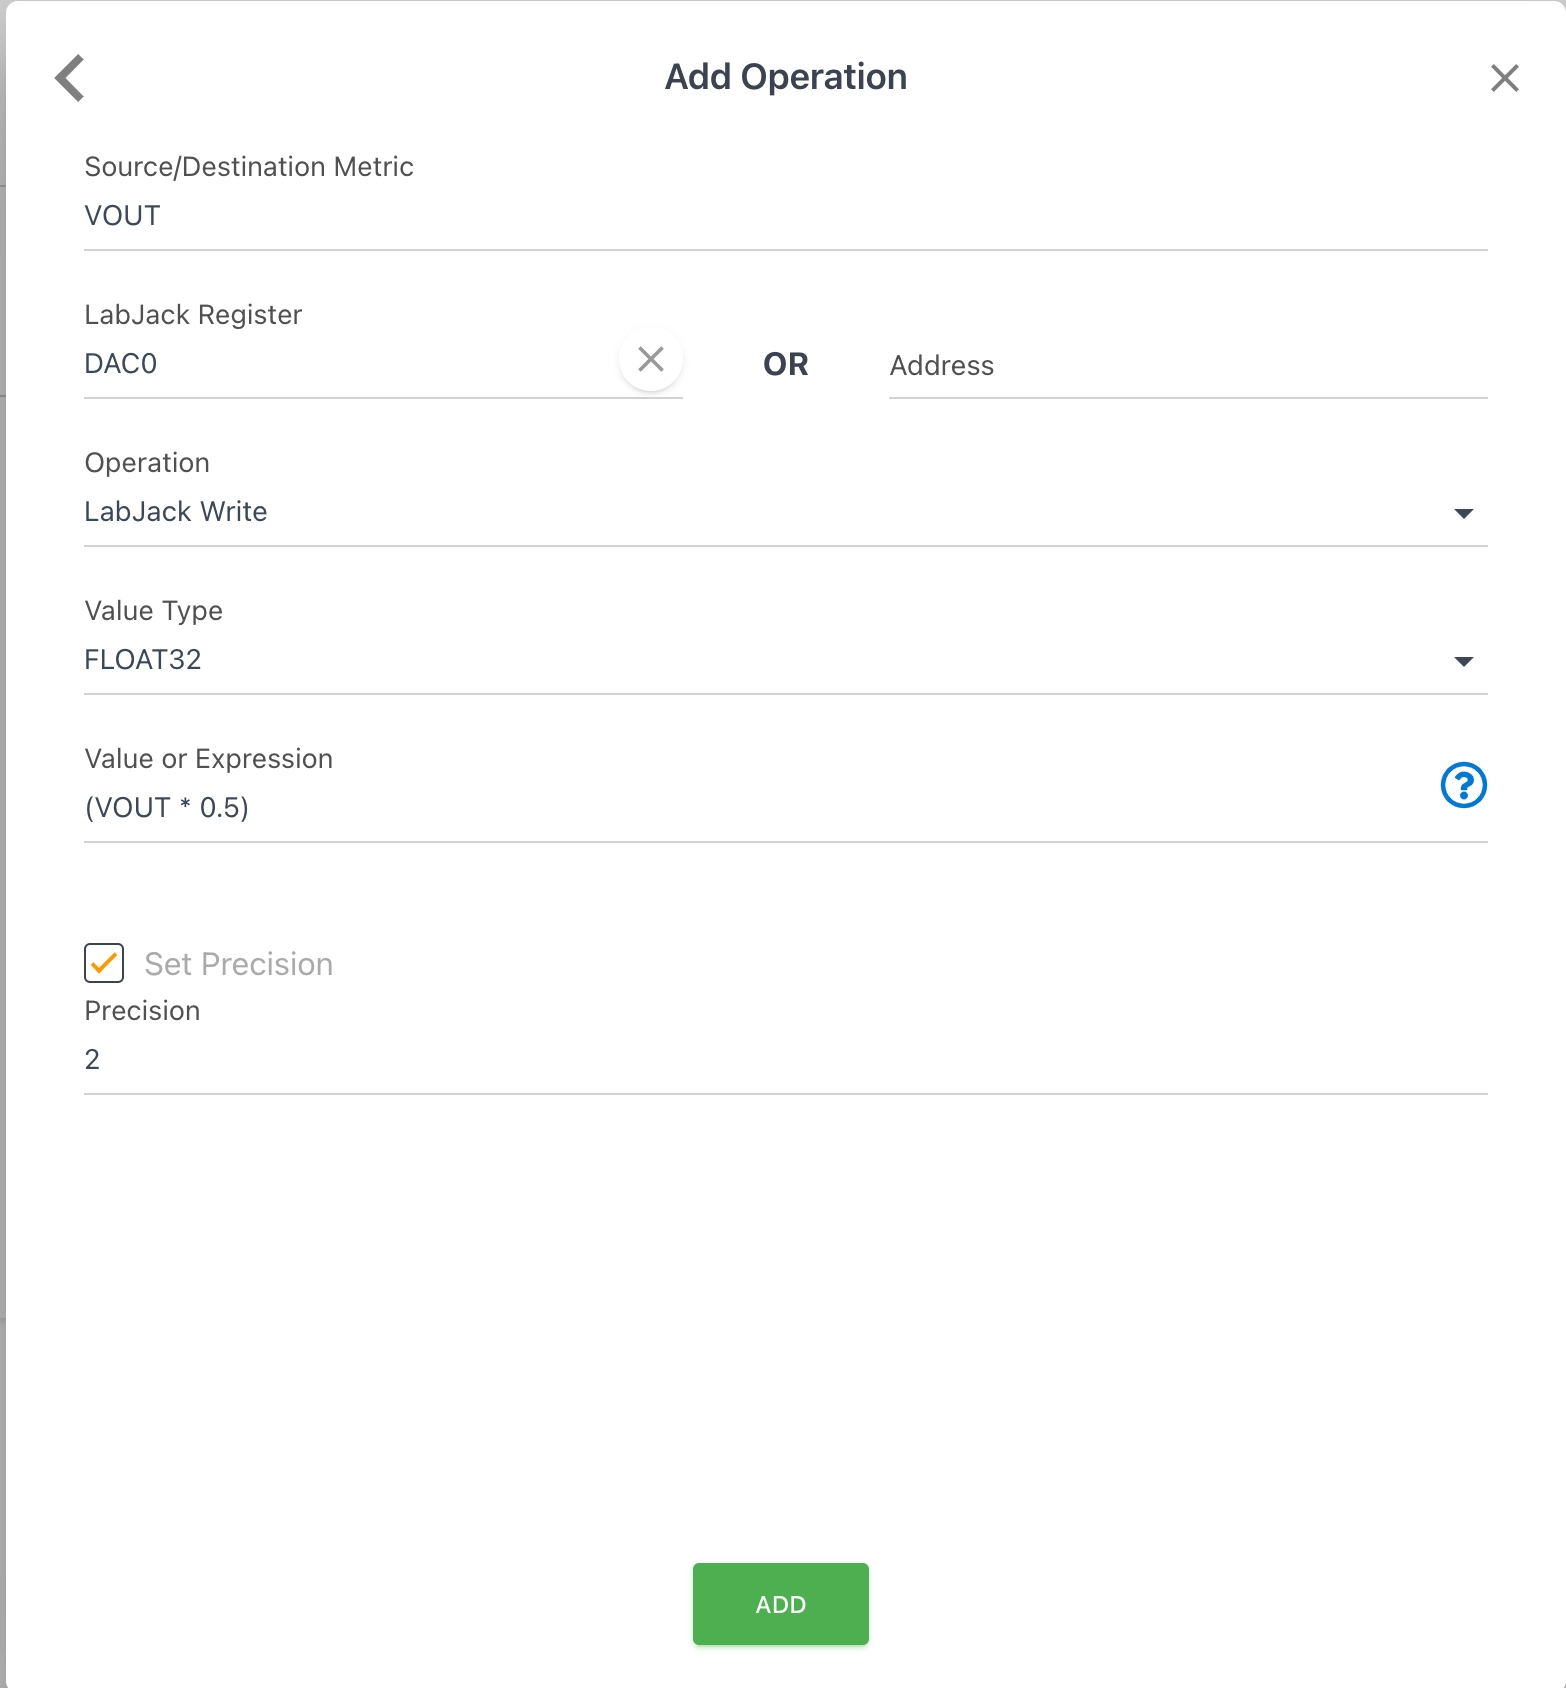Select the FLOAT32 value type text
The width and height of the screenshot is (1566, 1688).
[143, 660]
